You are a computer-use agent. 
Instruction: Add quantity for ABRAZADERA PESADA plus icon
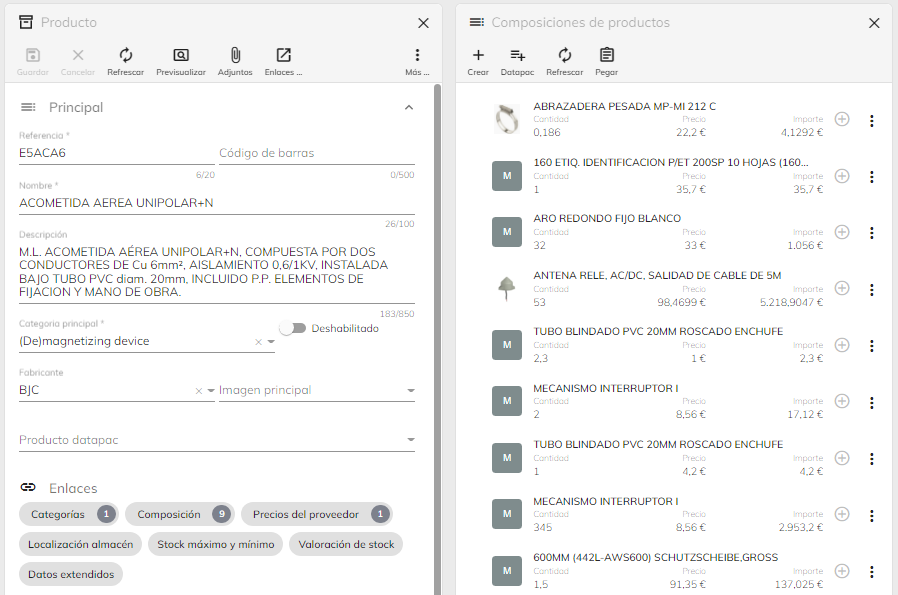coord(842,119)
